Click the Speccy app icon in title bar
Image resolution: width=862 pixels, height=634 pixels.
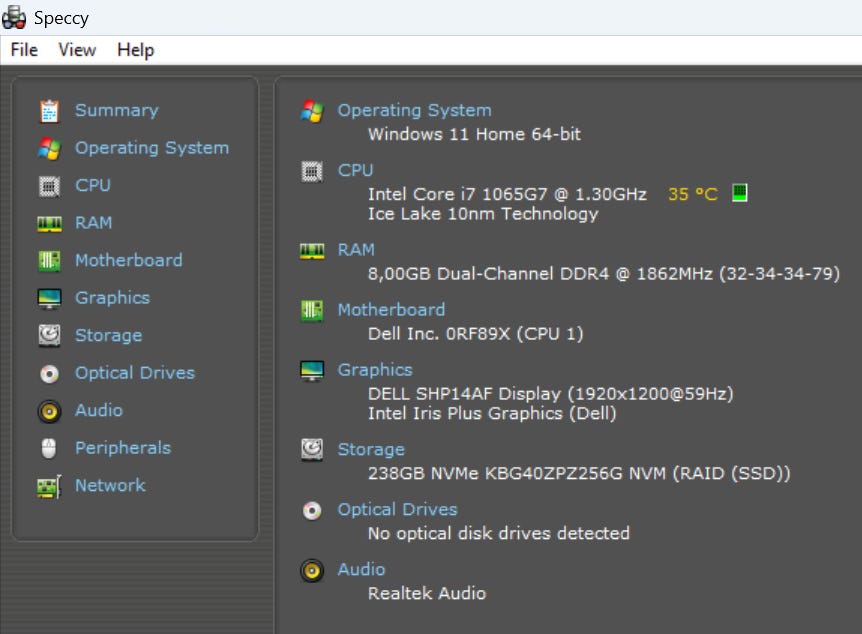point(14,18)
